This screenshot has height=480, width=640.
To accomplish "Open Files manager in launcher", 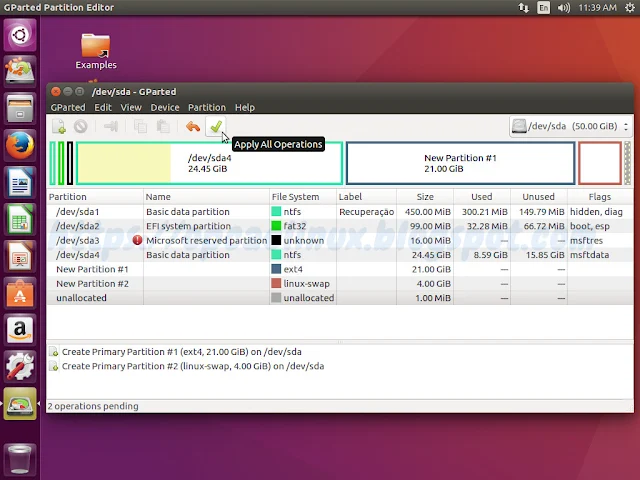I will pos(20,108).
